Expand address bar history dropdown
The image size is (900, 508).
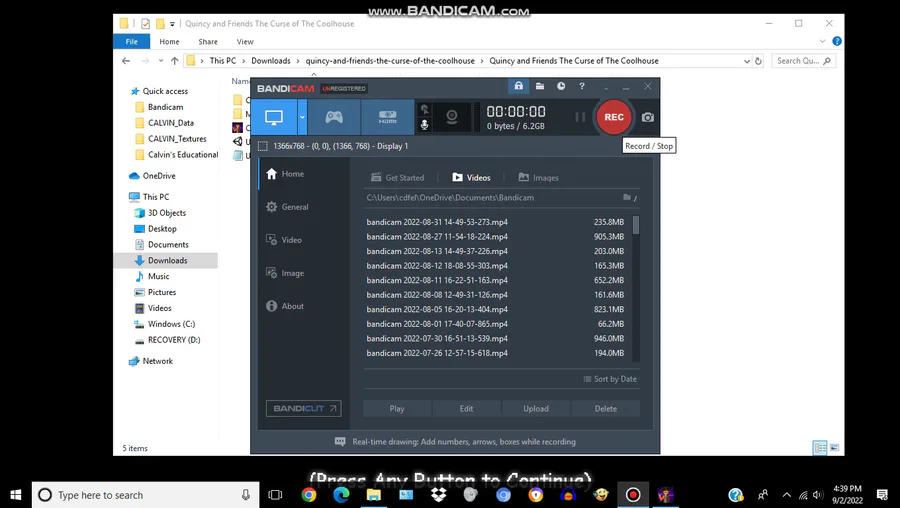tap(747, 61)
